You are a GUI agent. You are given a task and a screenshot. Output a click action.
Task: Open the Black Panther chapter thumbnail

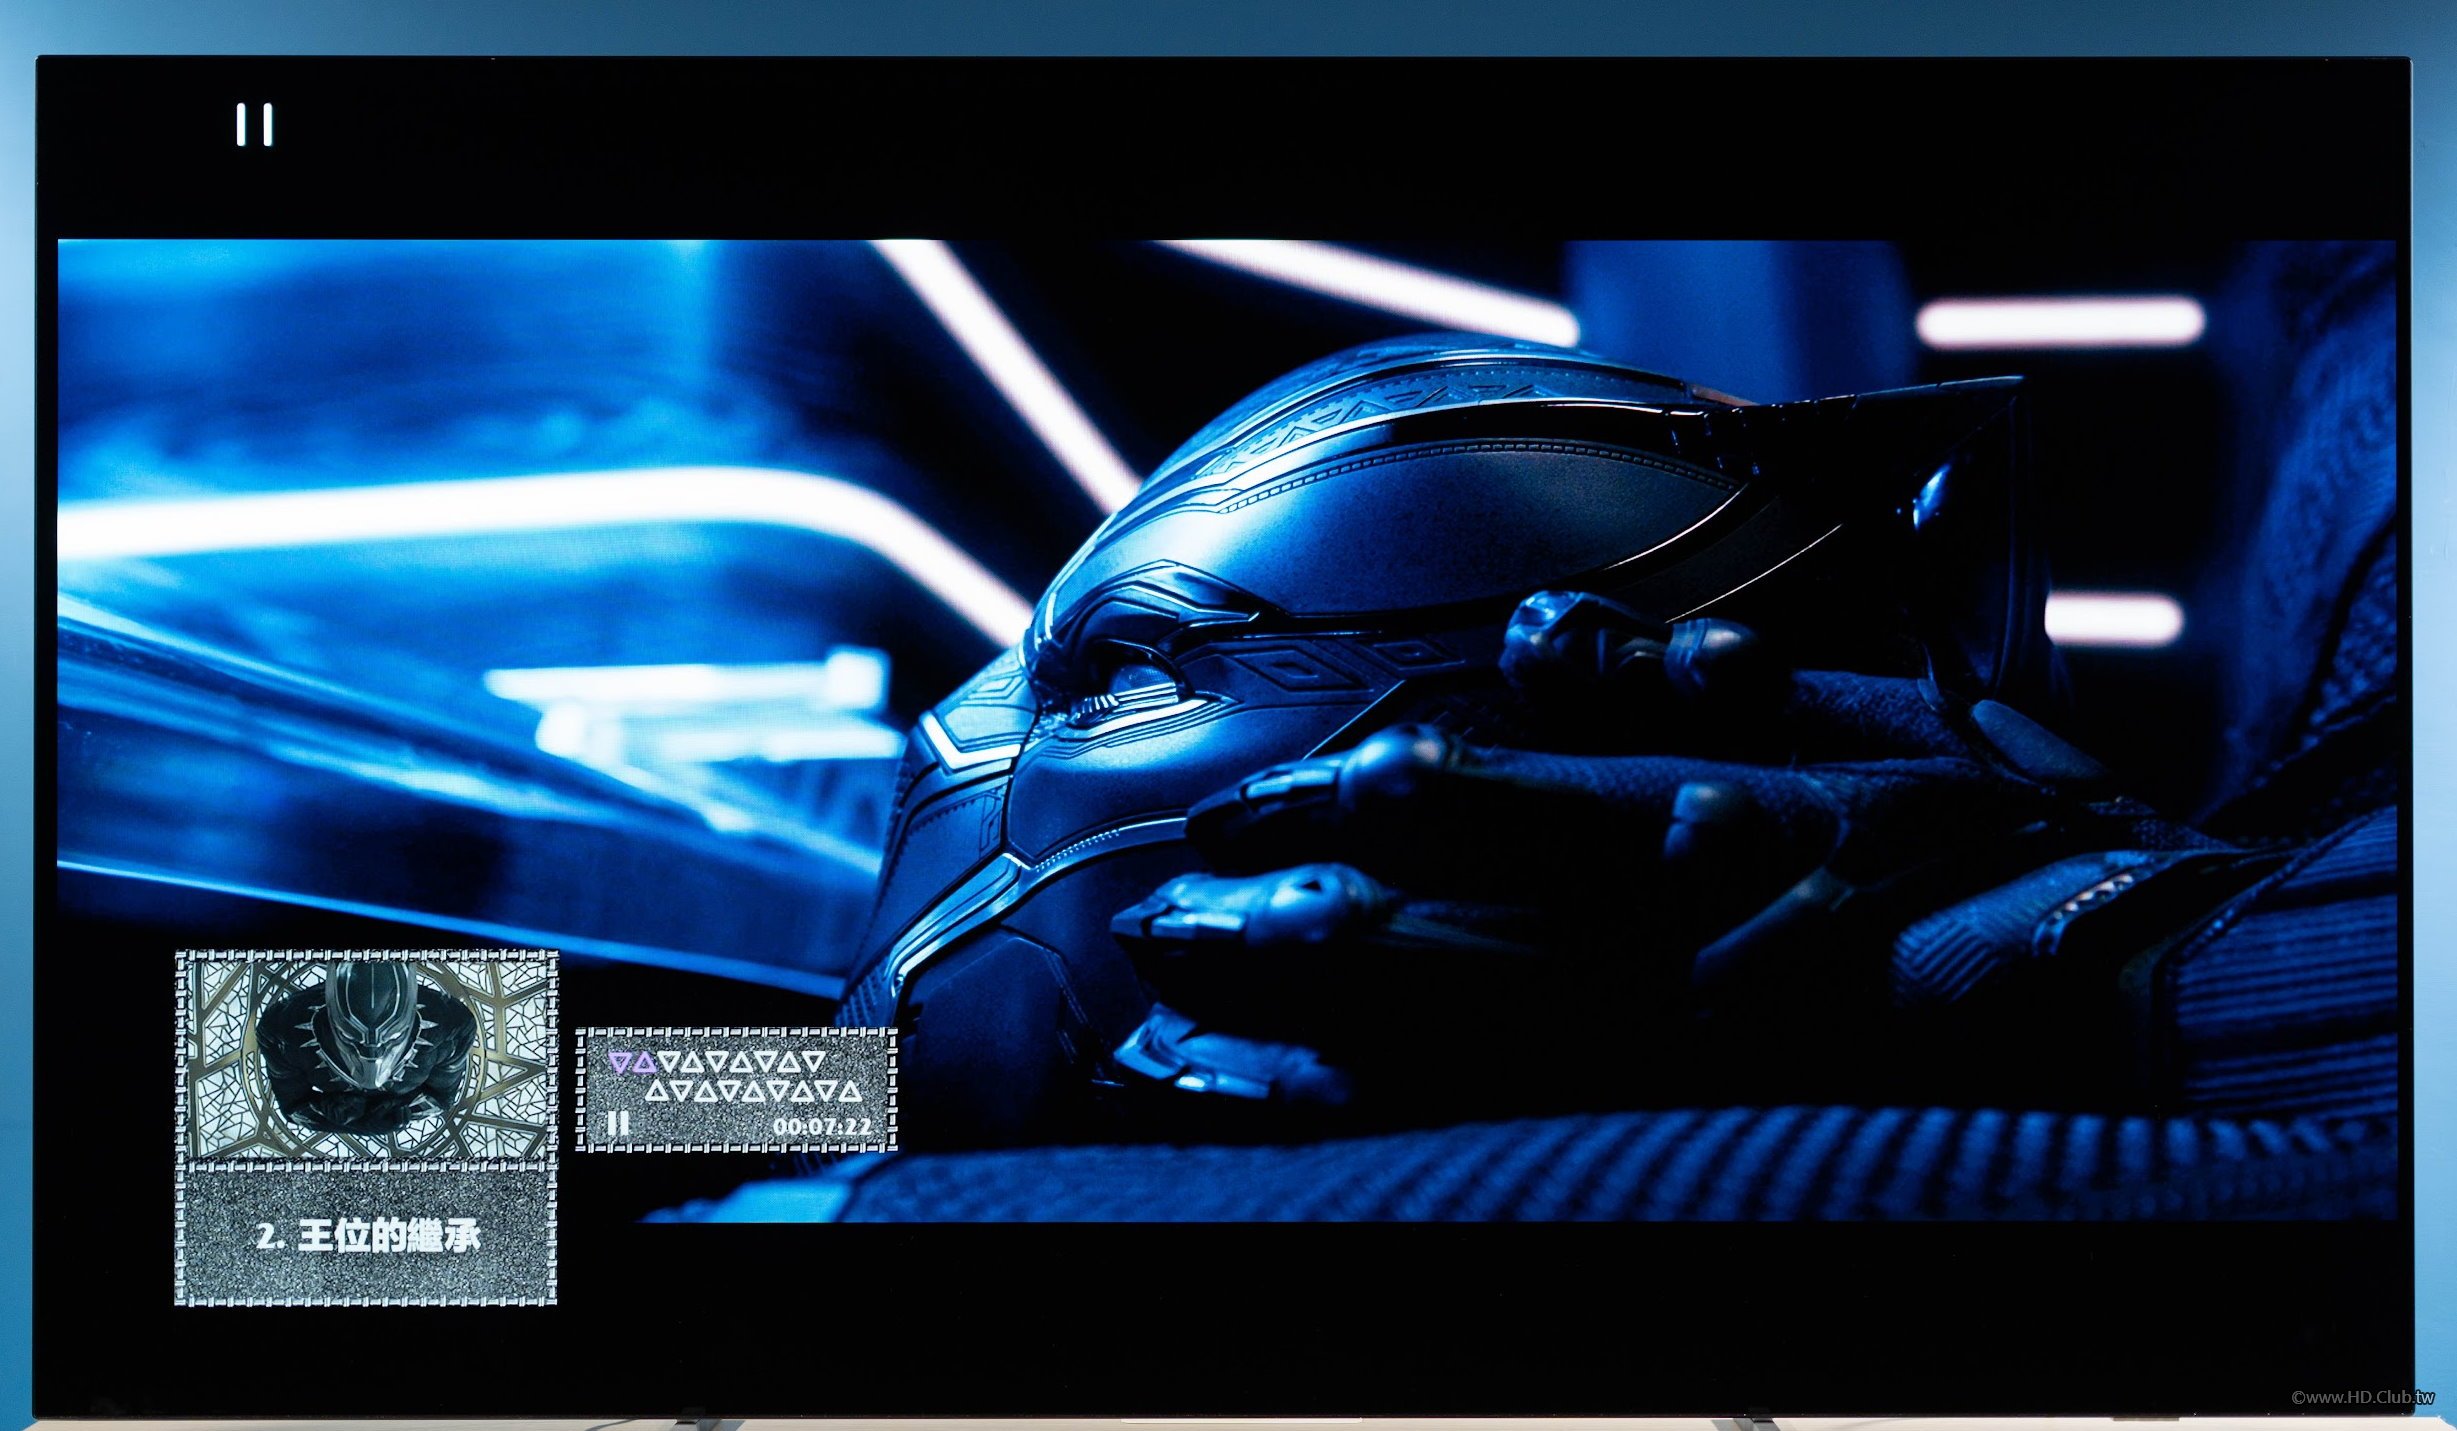point(366,1057)
